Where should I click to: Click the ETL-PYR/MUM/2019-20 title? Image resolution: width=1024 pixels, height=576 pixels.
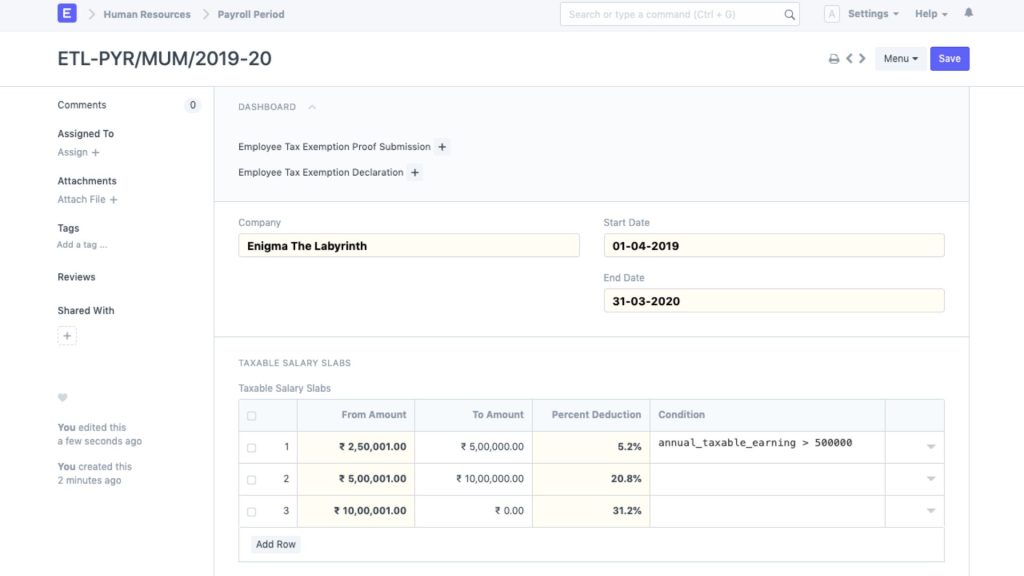pyautogui.click(x=165, y=59)
